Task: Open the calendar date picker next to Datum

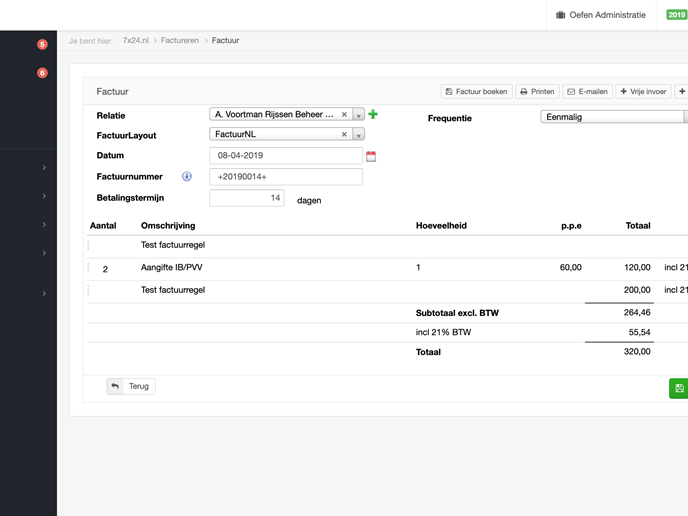Action: (x=371, y=156)
